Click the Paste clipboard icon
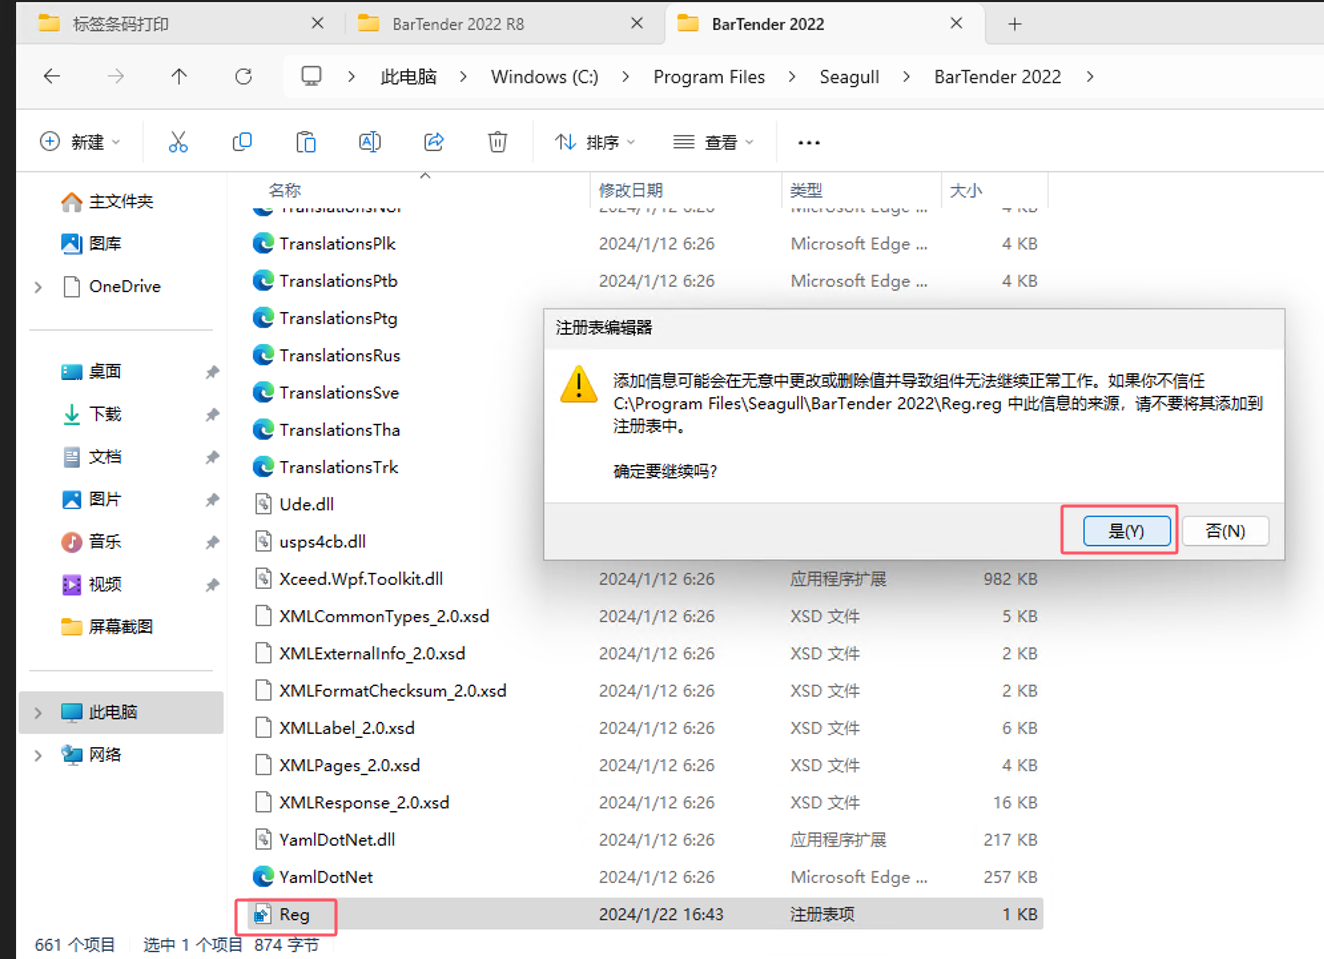1324x959 pixels. pos(306,142)
